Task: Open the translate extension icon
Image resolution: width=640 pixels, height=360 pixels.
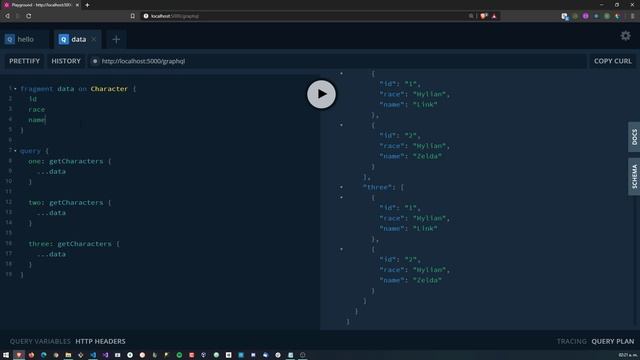Action: click(x=564, y=16)
